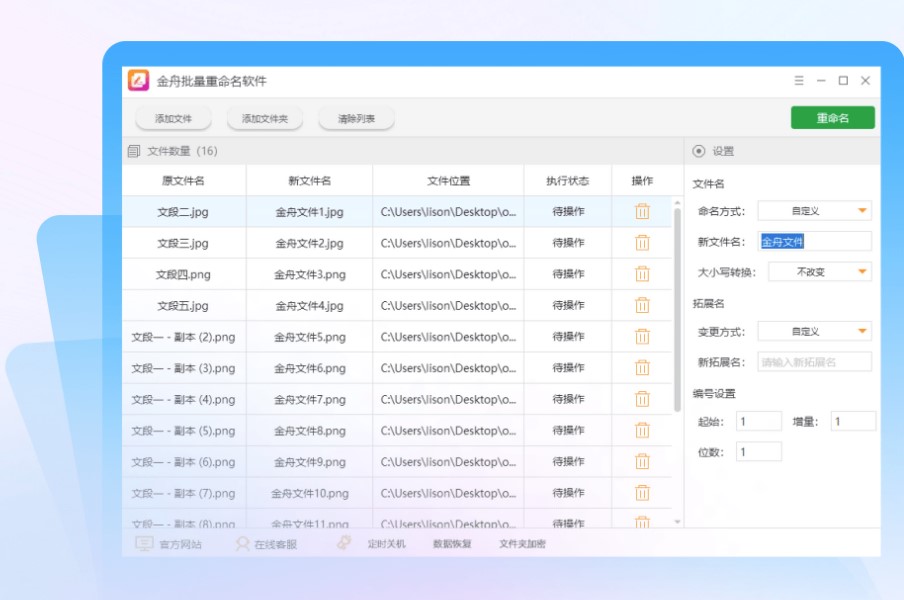904x600 pixels.
Task: Click trash icon for 副本 (3).png row
Action: coord(642,368)
